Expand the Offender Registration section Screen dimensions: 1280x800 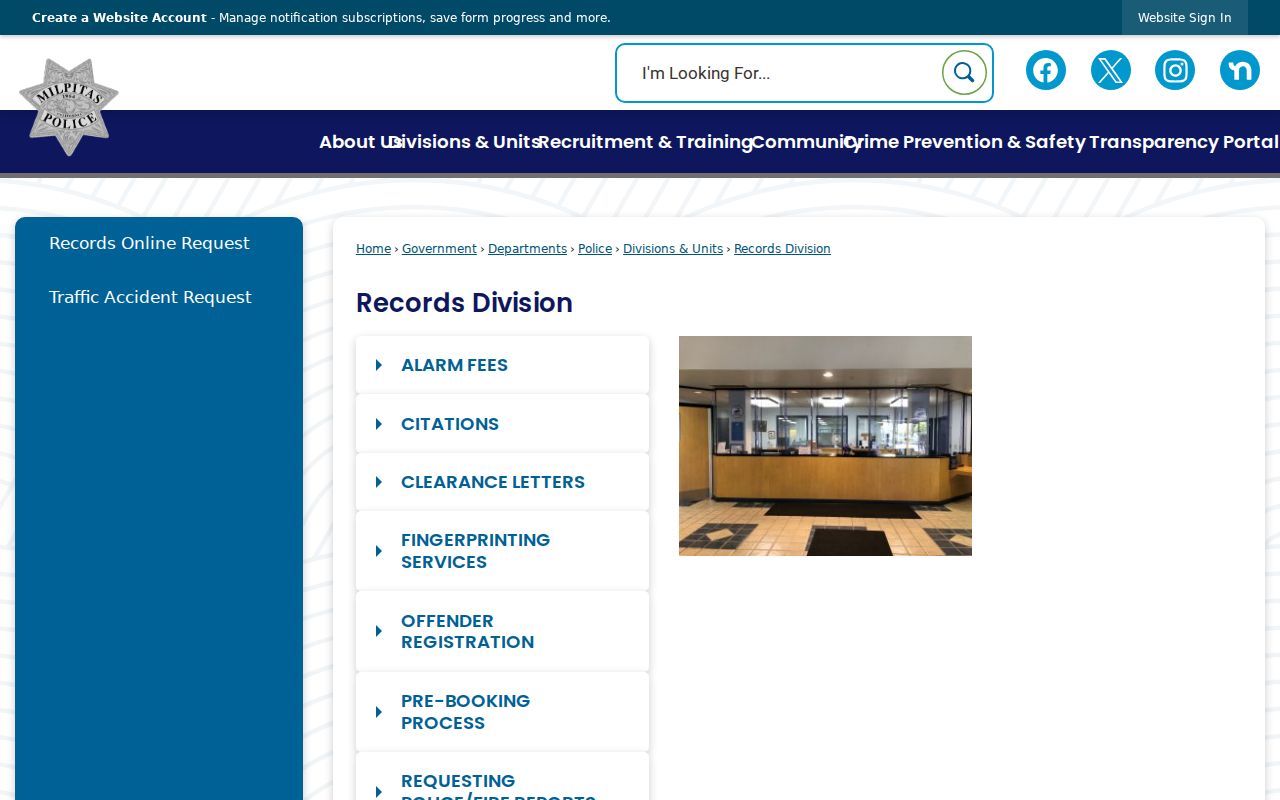point(502,631)
